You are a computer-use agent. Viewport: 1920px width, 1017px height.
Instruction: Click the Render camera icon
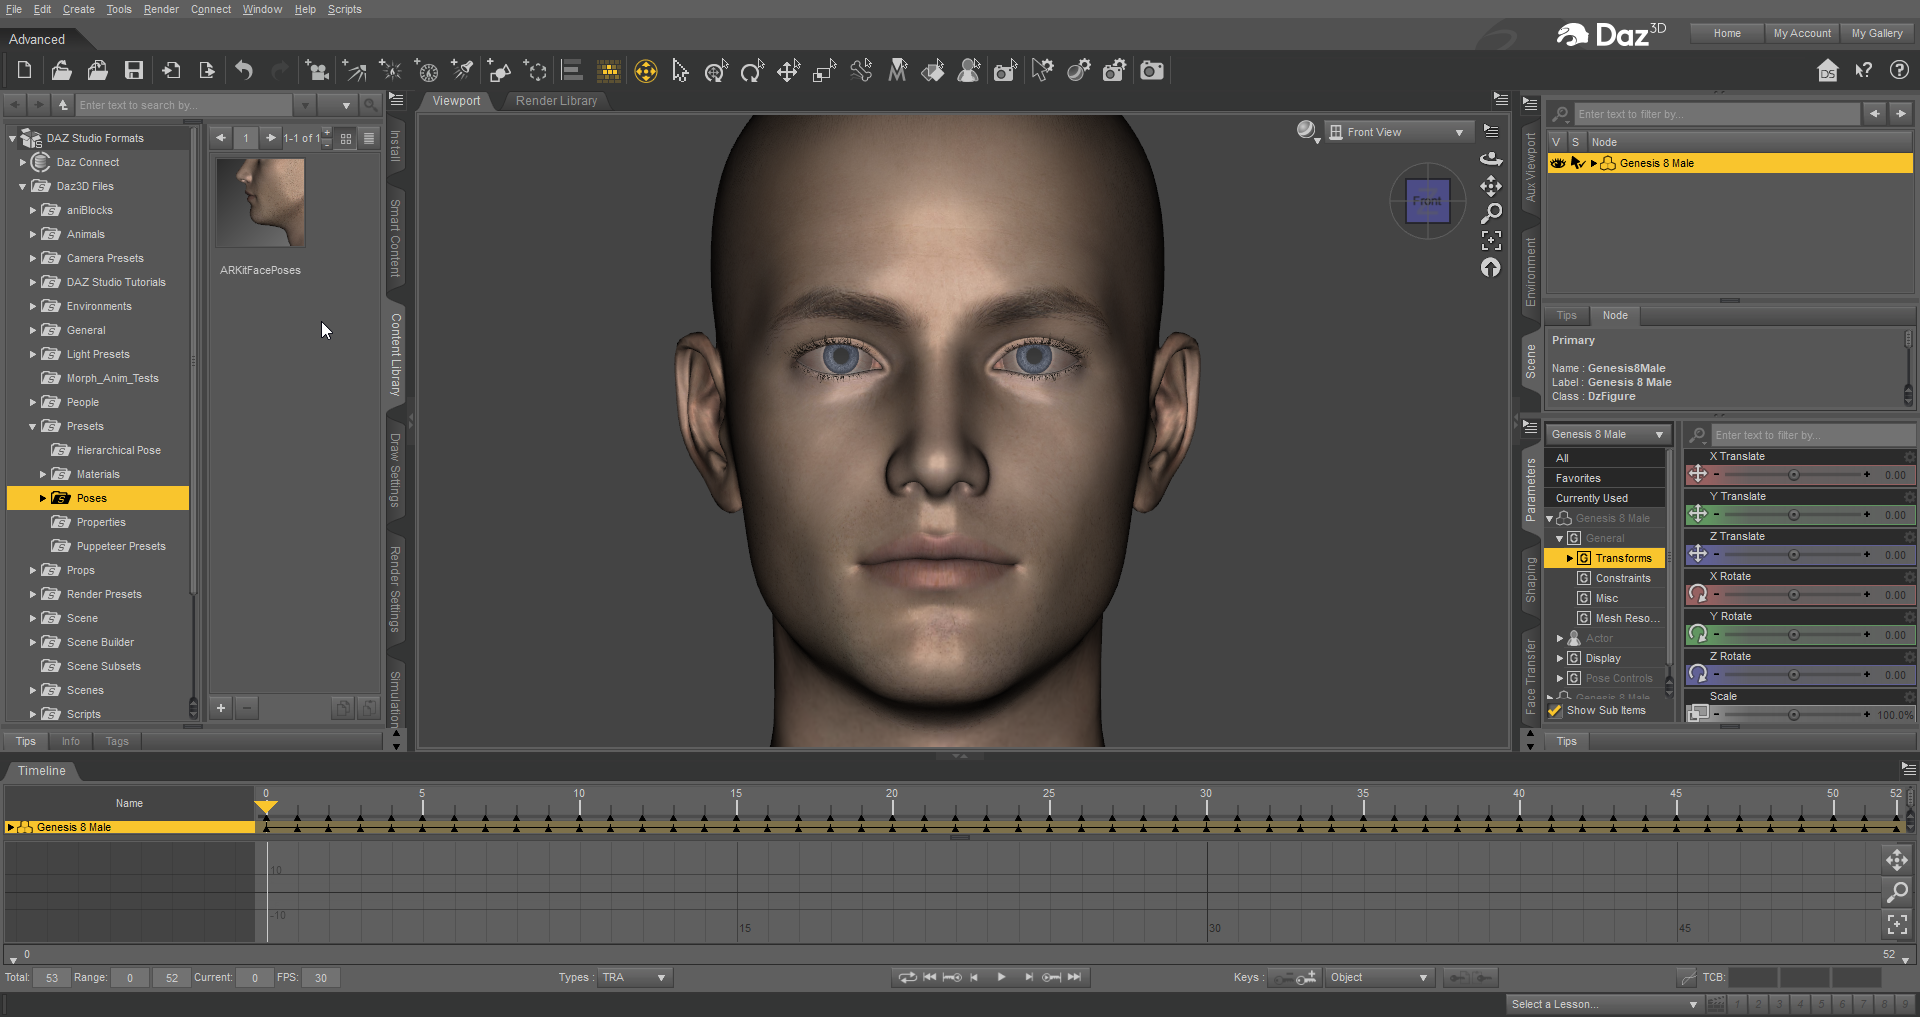pyautogui.click(x=1152, y=70)
